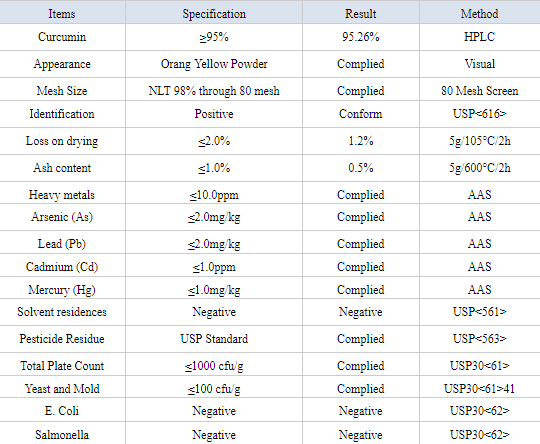Select the HPLC method cell
540x444 pixels.
click(479, 37)
